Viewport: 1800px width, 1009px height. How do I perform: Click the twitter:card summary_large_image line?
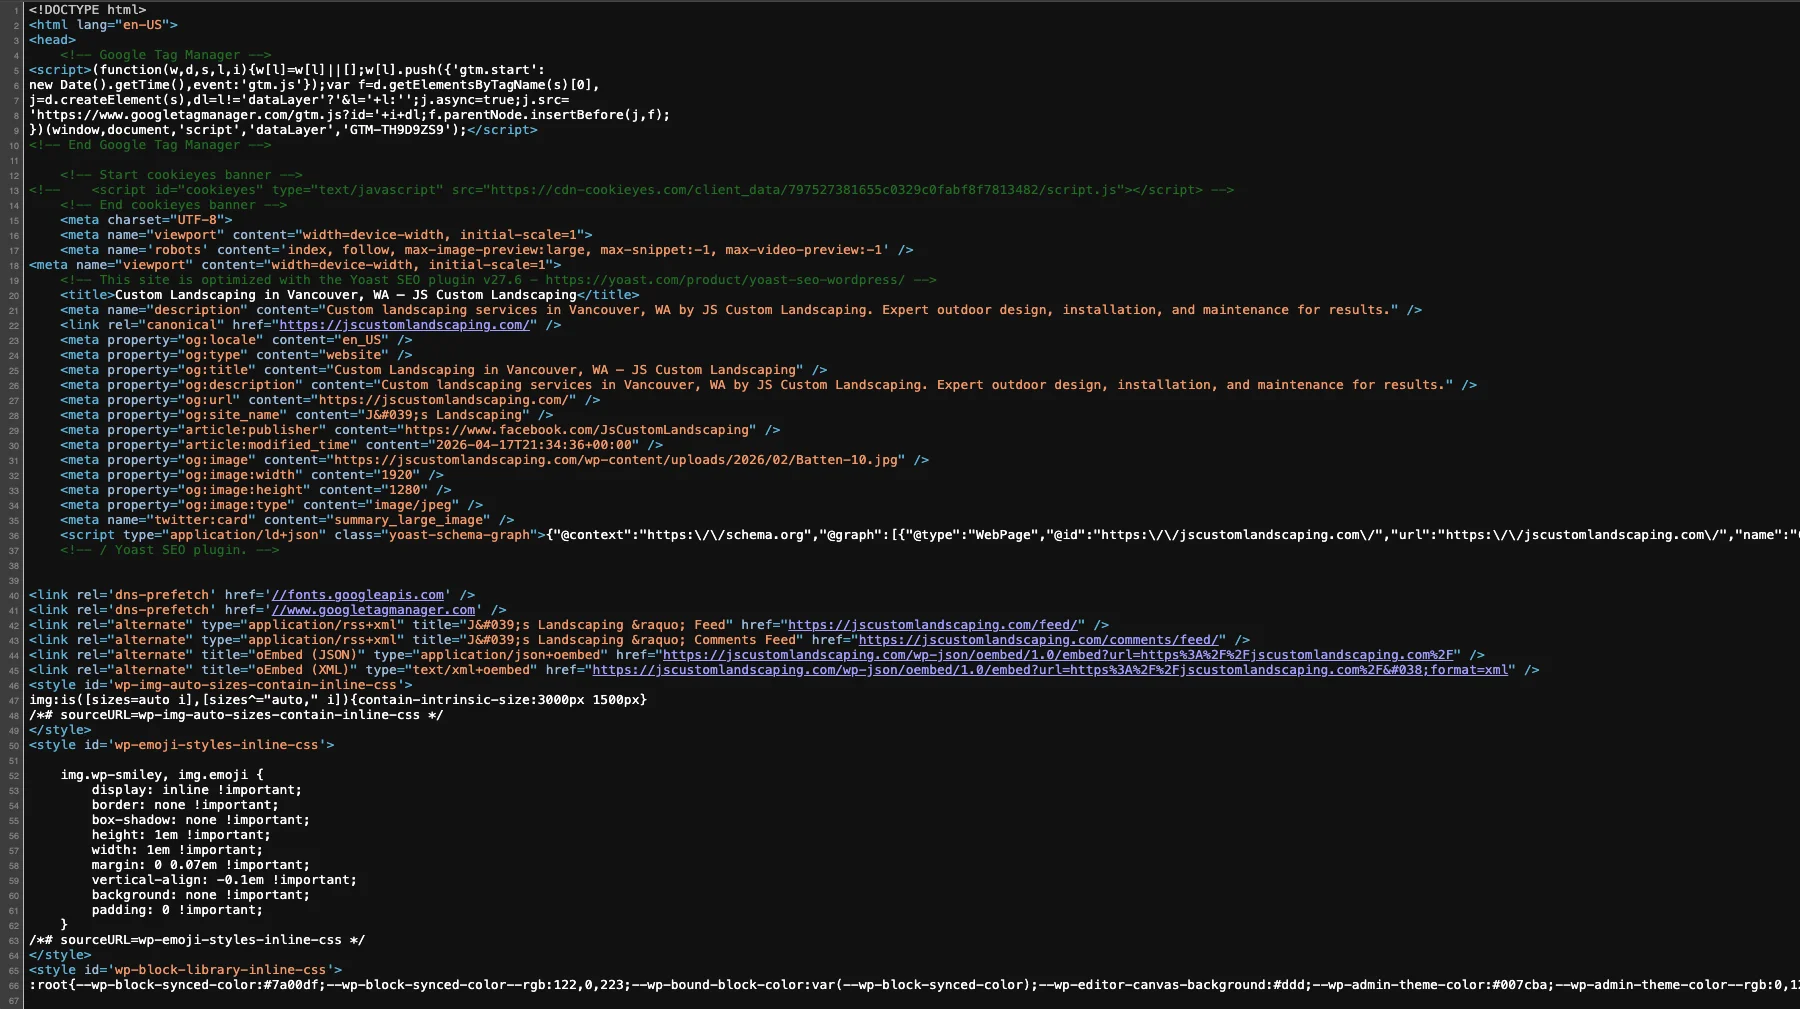287,520
